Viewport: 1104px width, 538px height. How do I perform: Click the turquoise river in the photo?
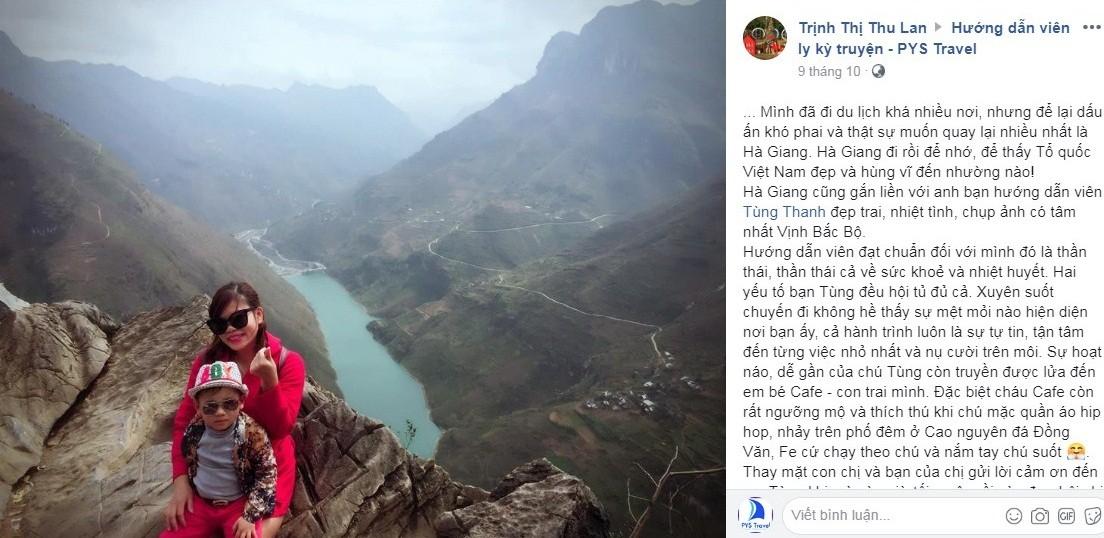tap(366, 359)
